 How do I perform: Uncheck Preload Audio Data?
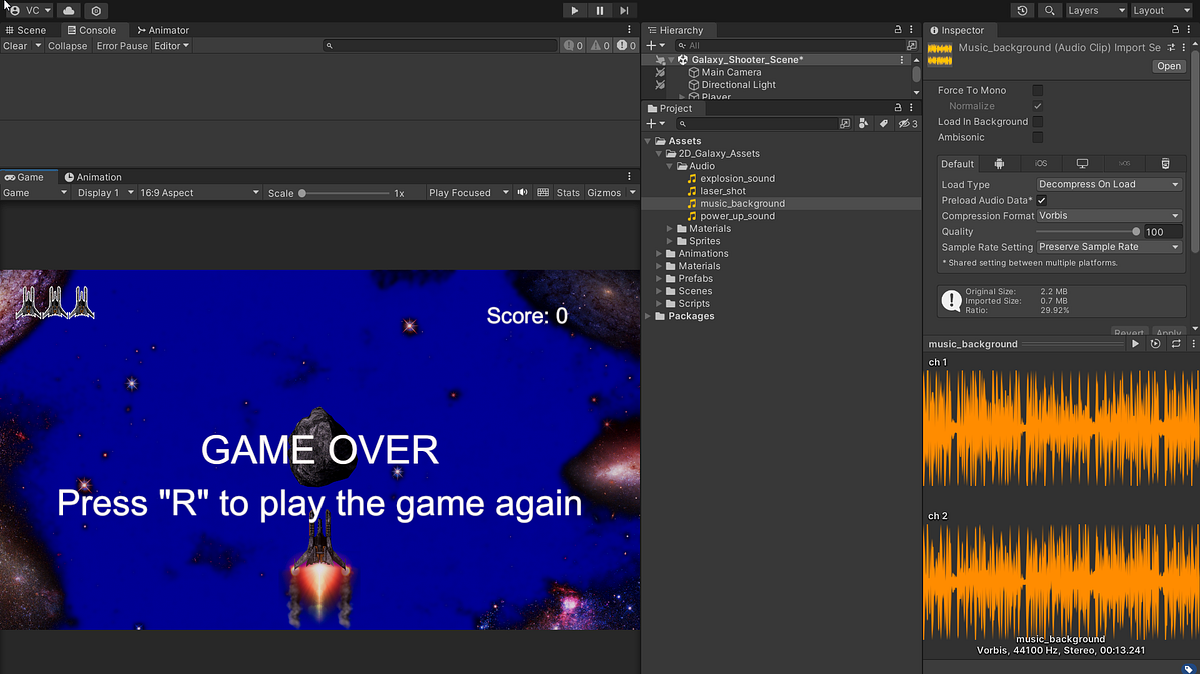pyautogui.click(x=1042, y=199)
